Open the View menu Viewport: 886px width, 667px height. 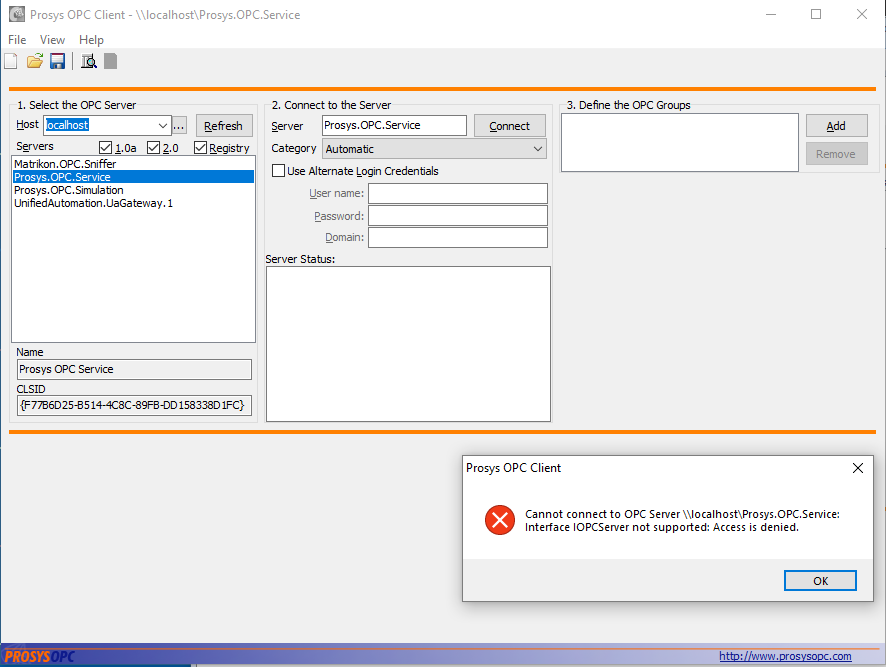[52, 40]
